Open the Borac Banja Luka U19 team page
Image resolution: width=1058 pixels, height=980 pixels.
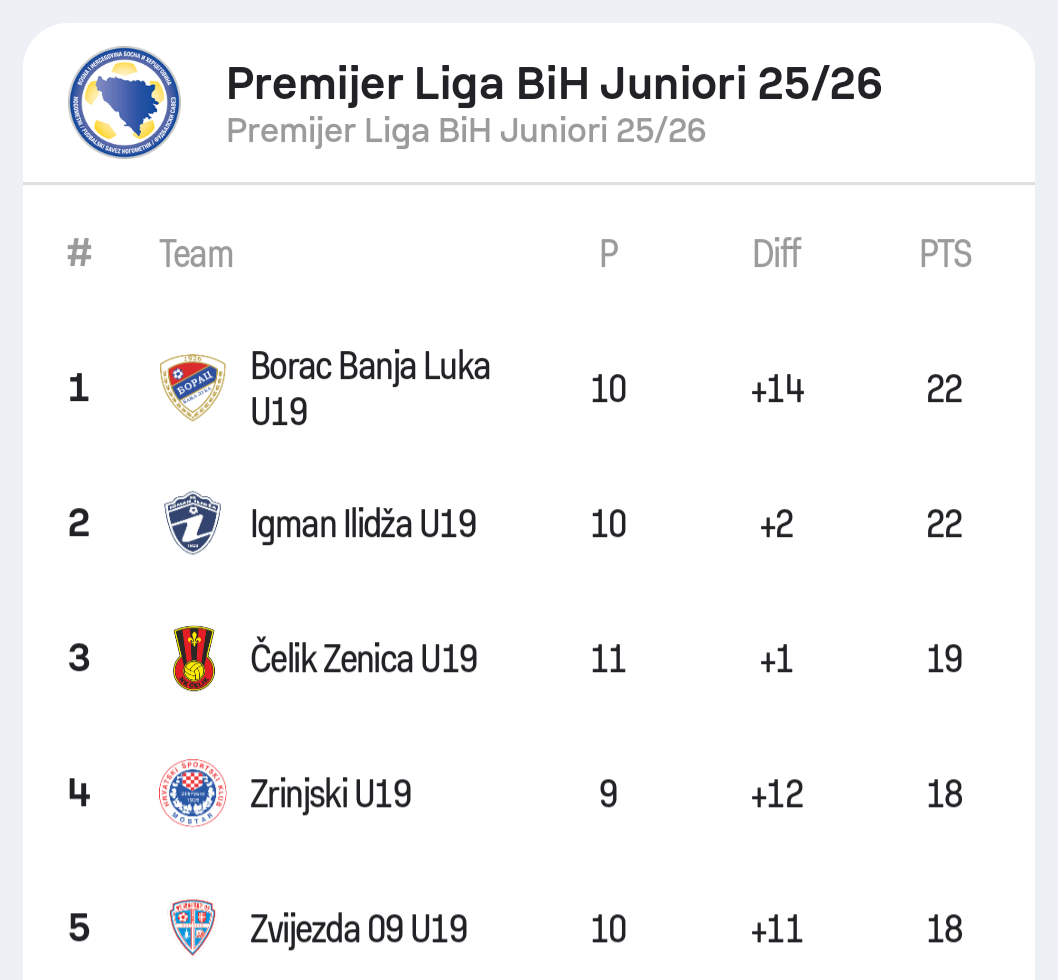pos(370,389)
